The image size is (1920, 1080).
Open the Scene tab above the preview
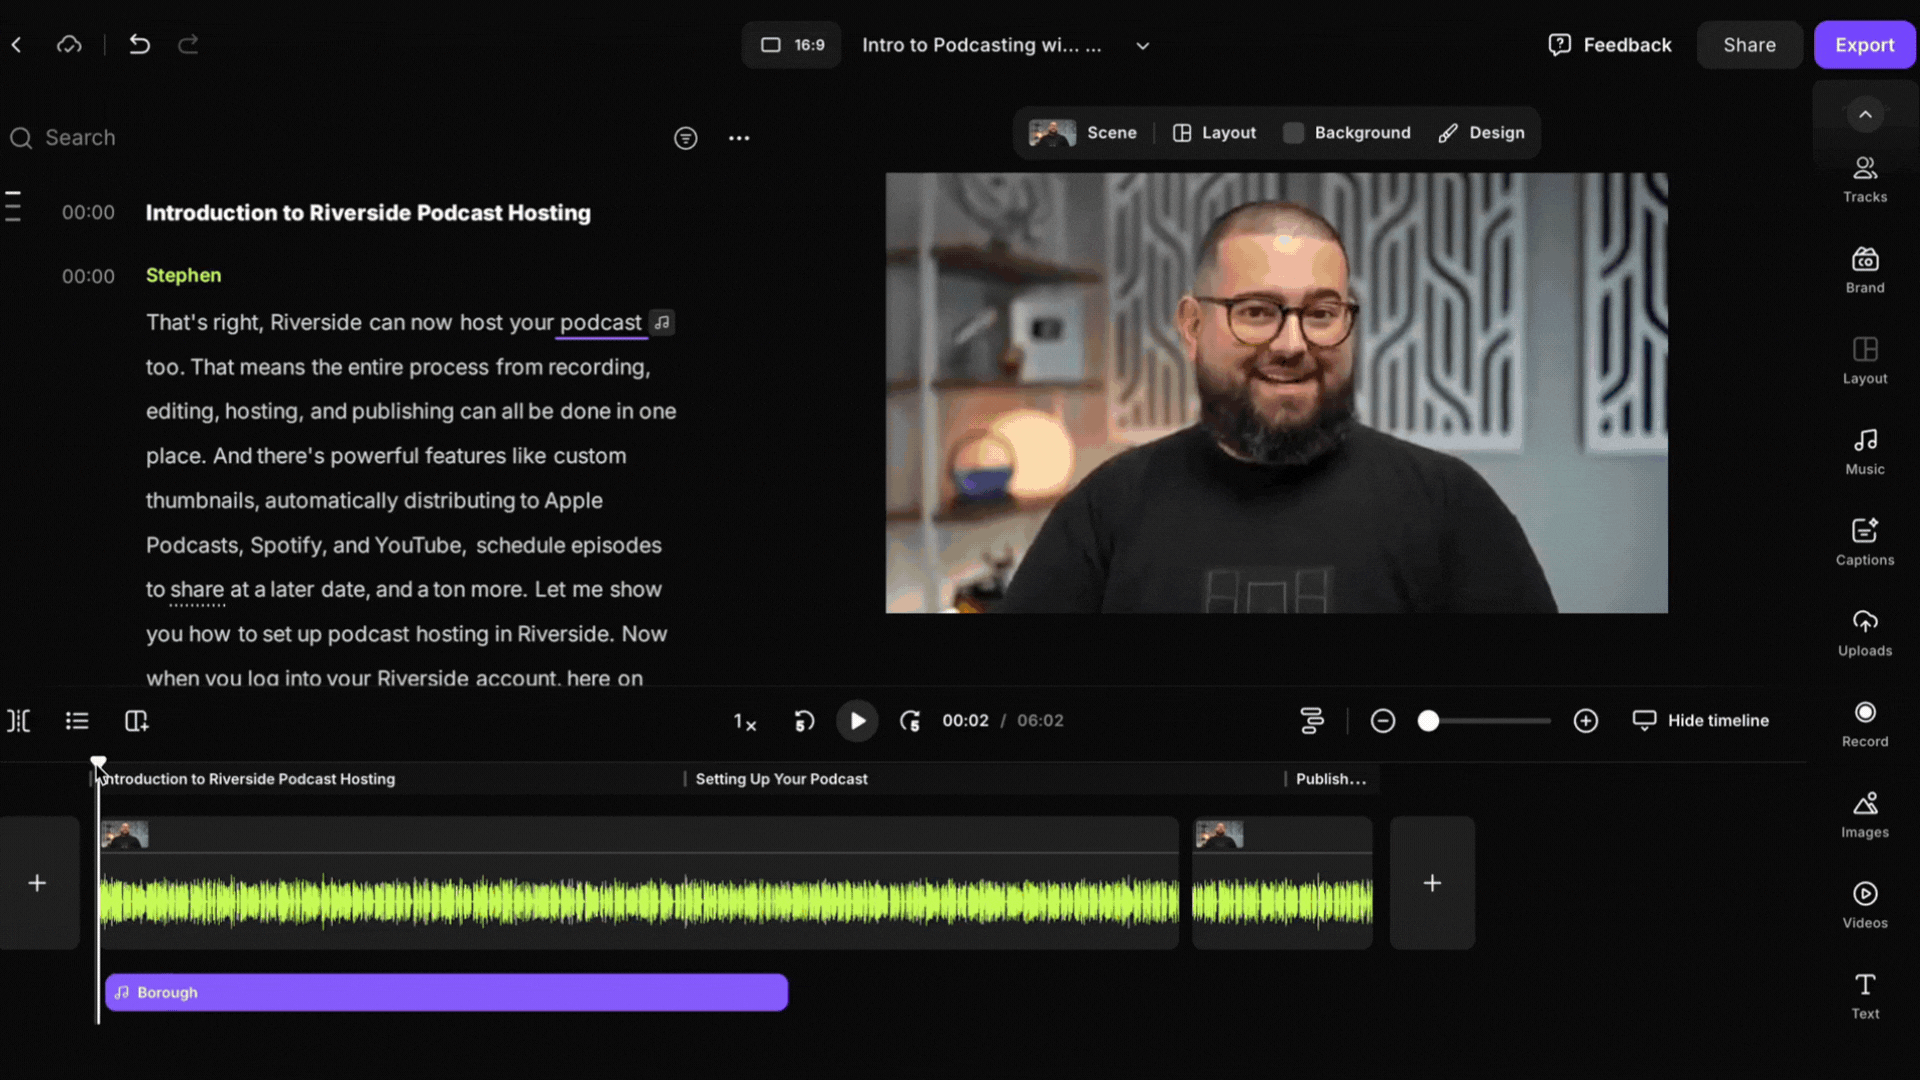point(1083,133)
